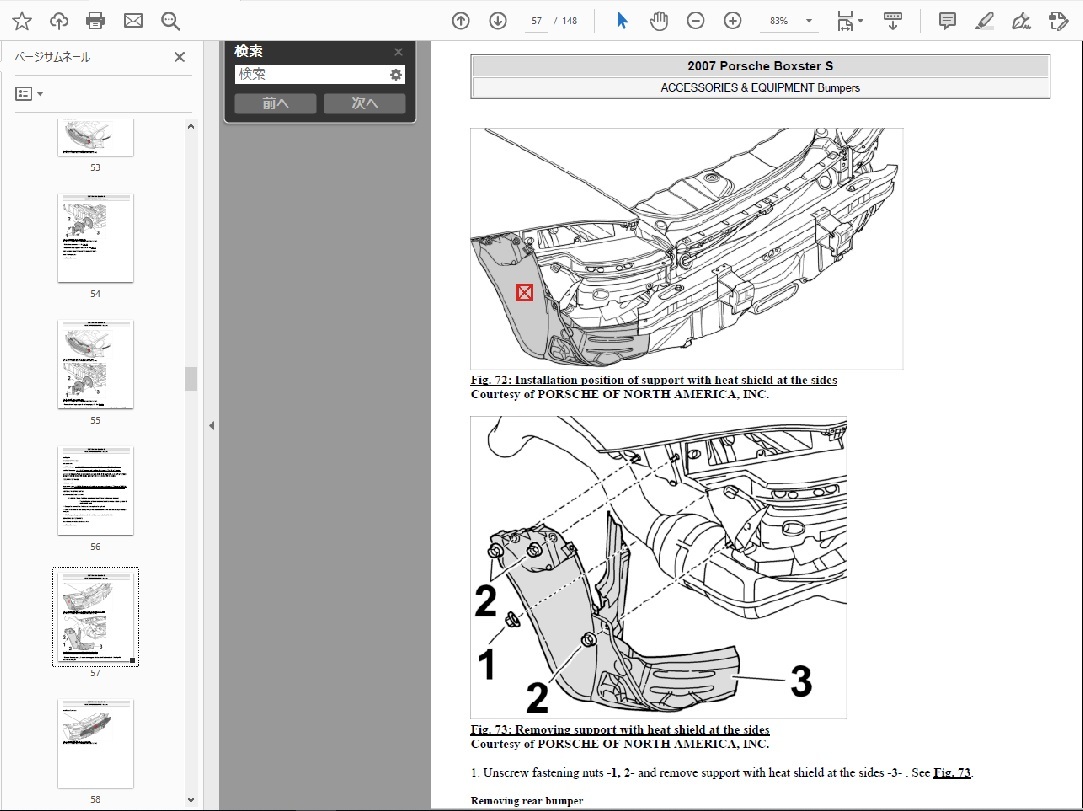This screenshot has width=1083, height=811.
Task: Open the sign document tool
Action: tap(1021, 21)
